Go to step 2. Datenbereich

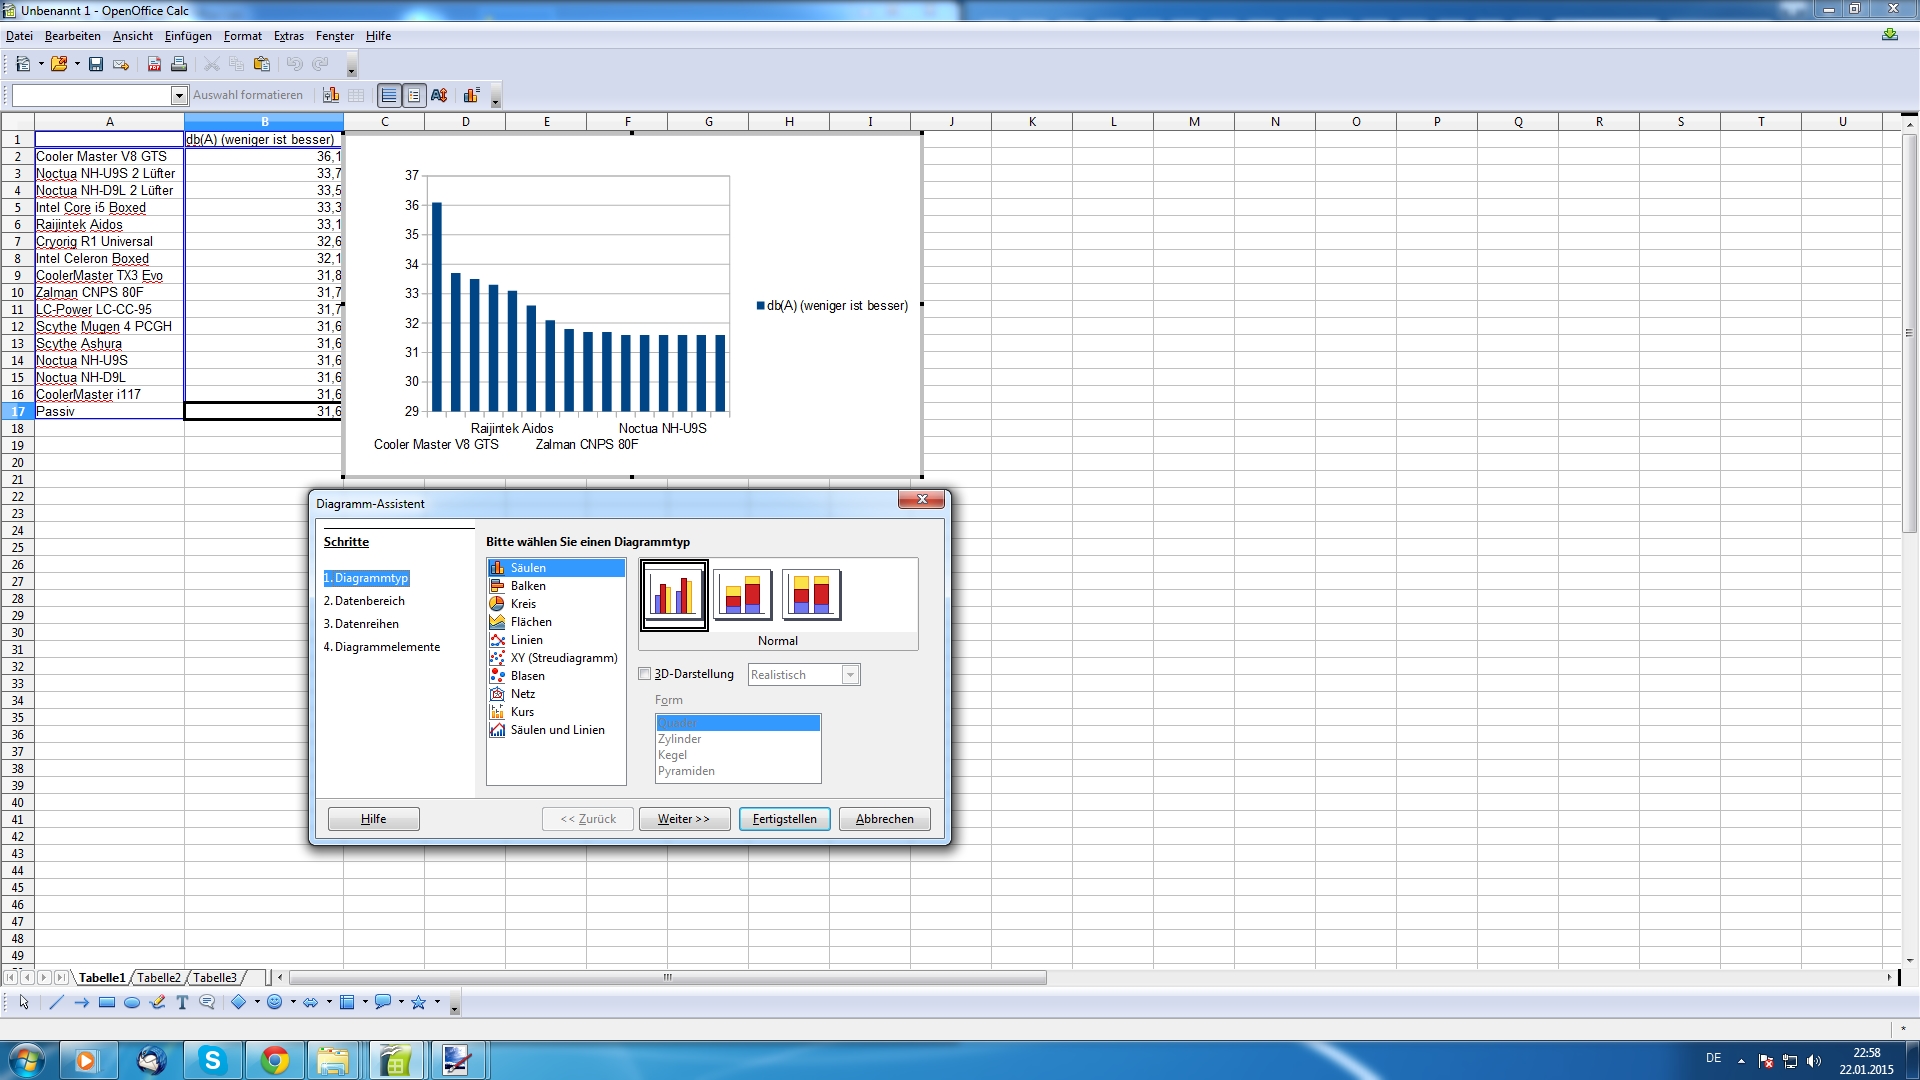point(364,601)
